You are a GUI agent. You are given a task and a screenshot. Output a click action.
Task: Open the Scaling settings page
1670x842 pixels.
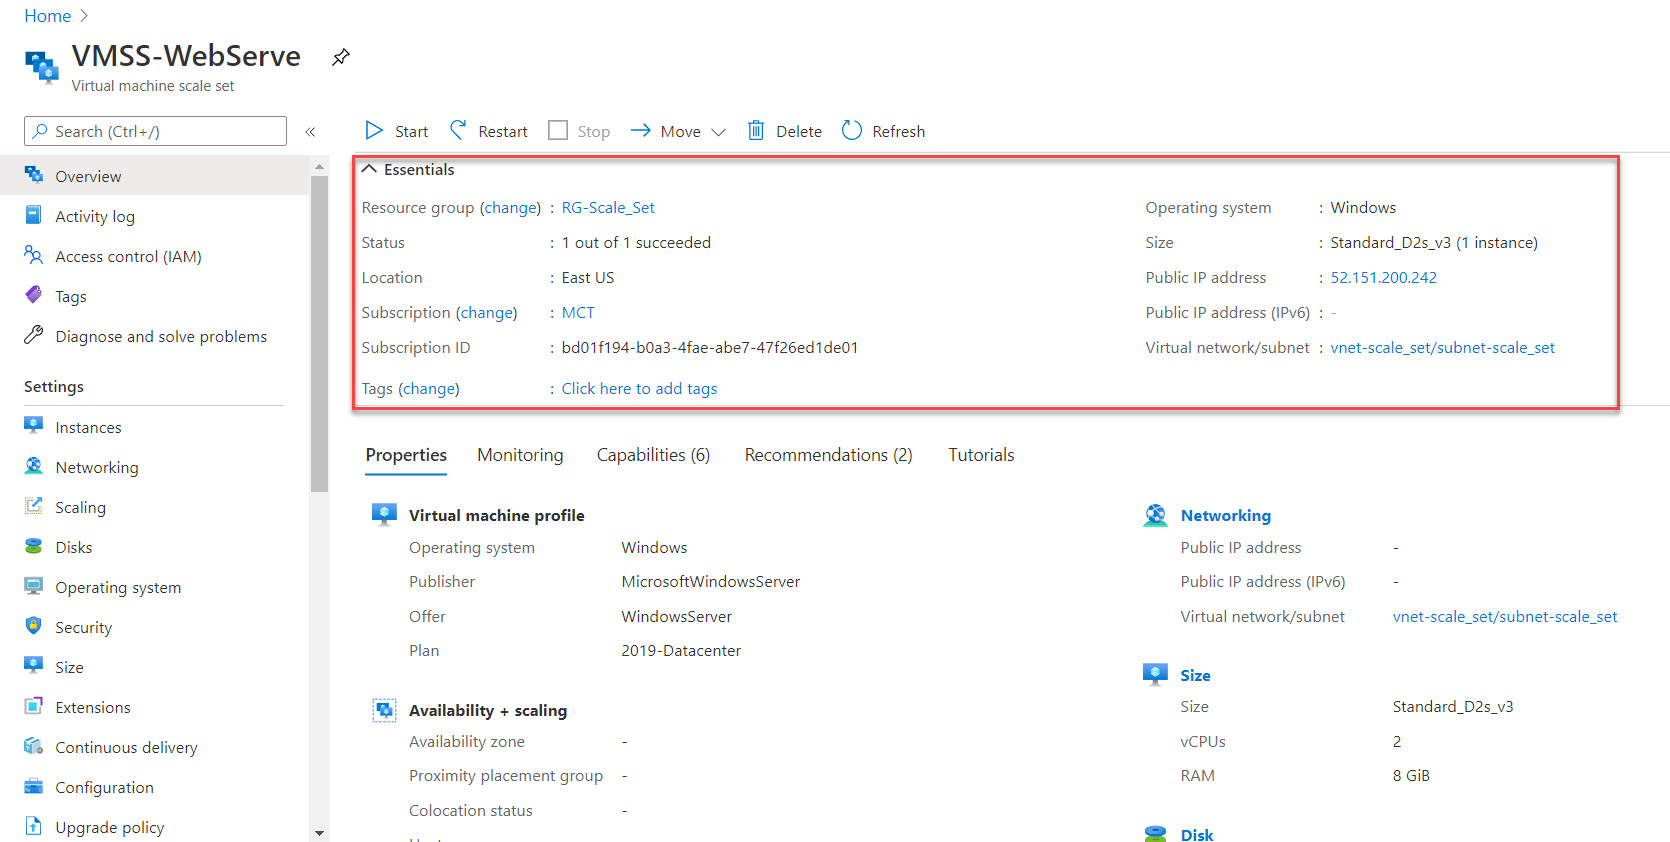pos(80,508)
